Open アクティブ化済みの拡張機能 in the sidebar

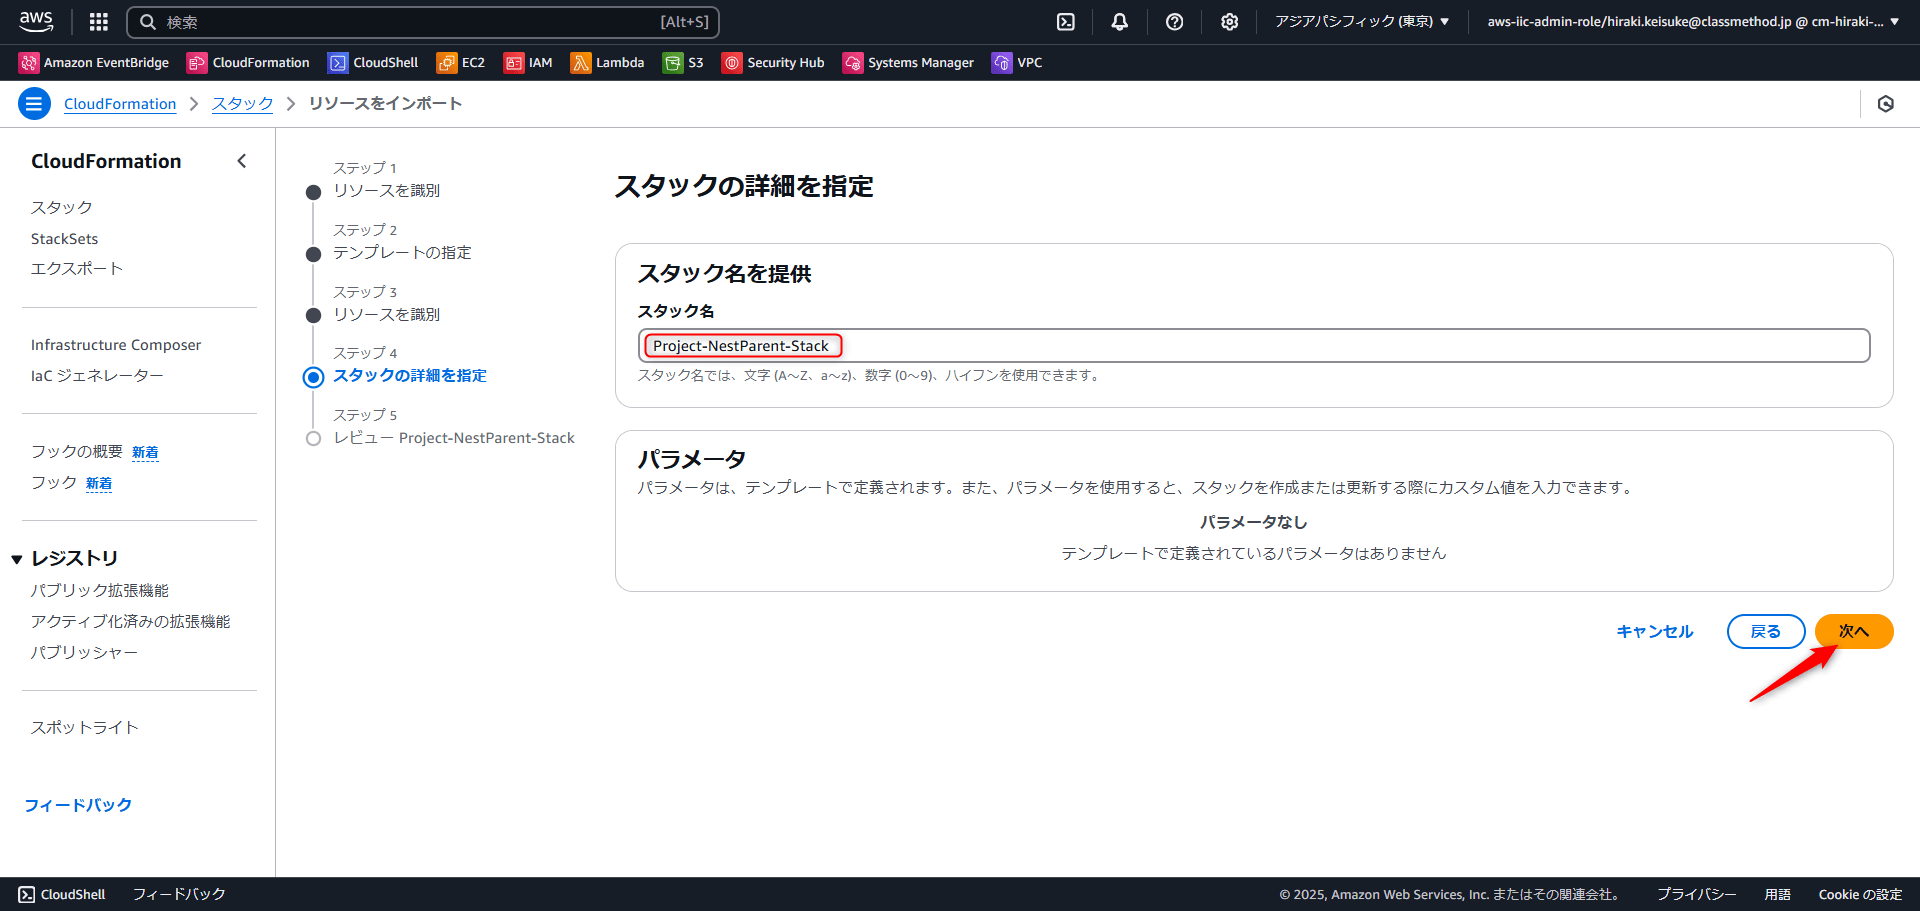(130, 621)
